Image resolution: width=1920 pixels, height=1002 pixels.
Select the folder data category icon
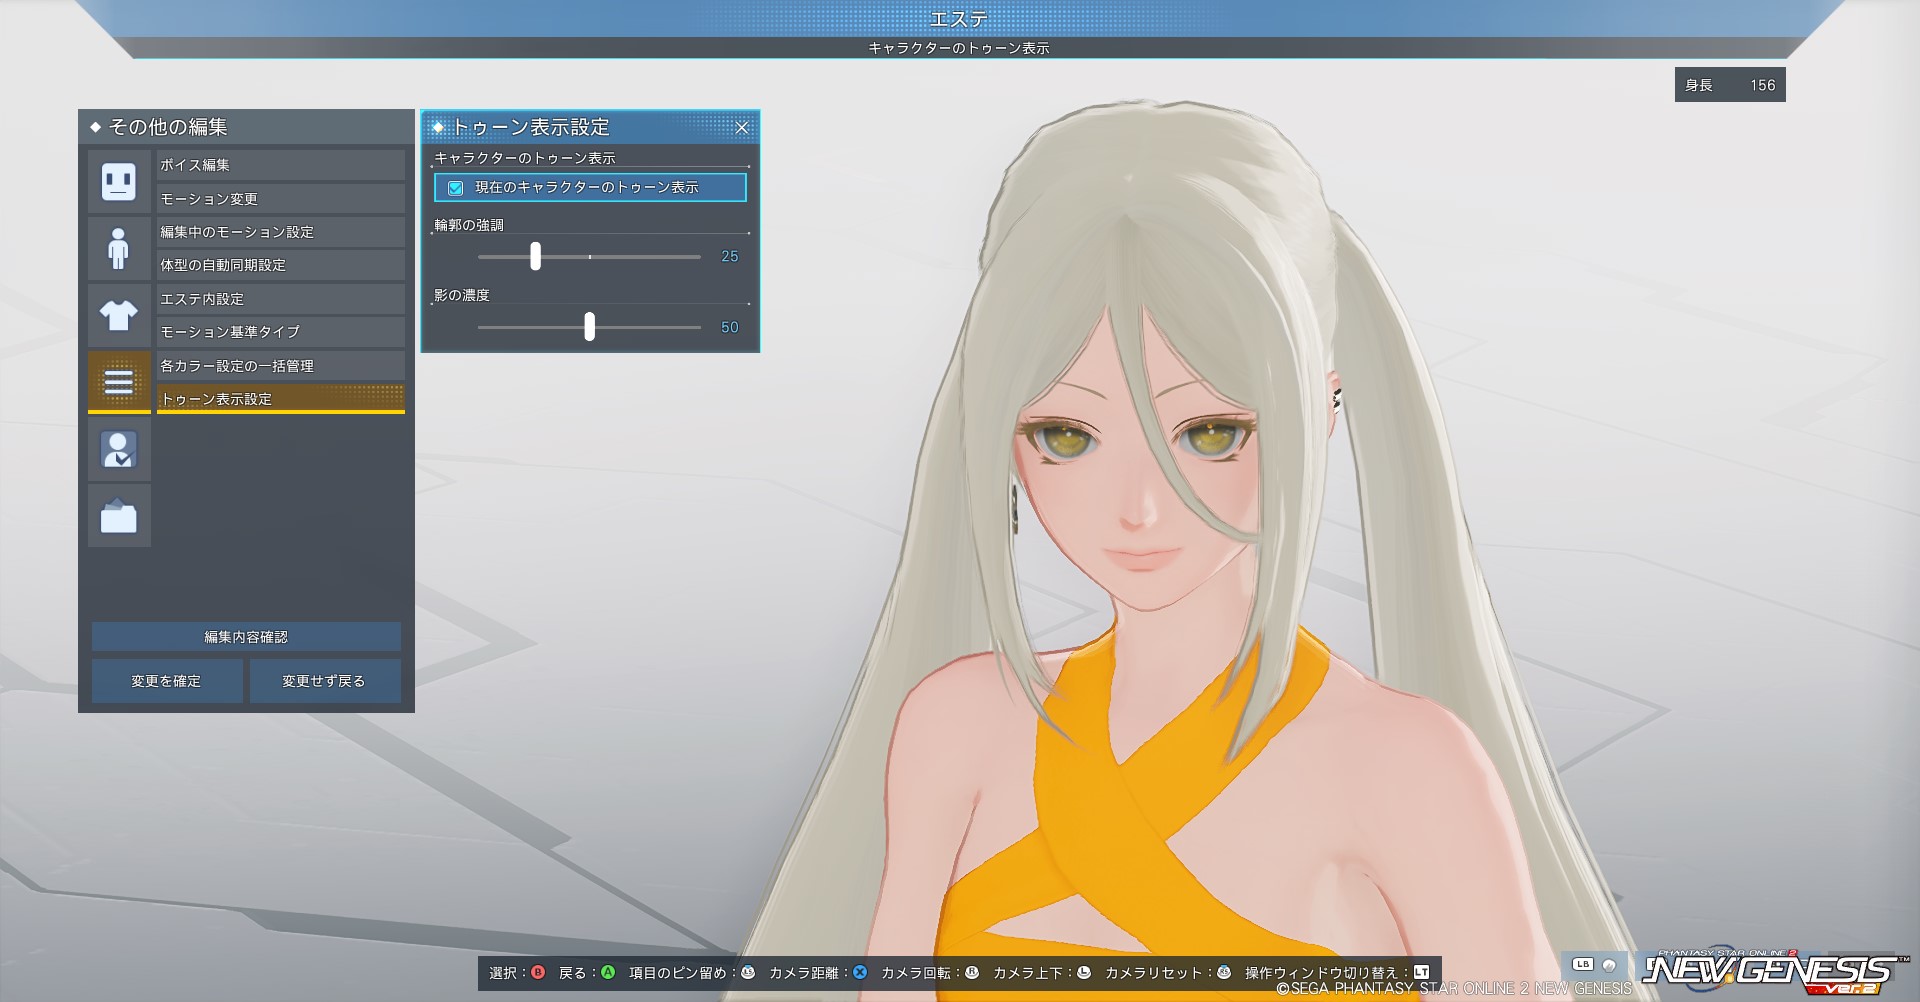tap(119, 516)
